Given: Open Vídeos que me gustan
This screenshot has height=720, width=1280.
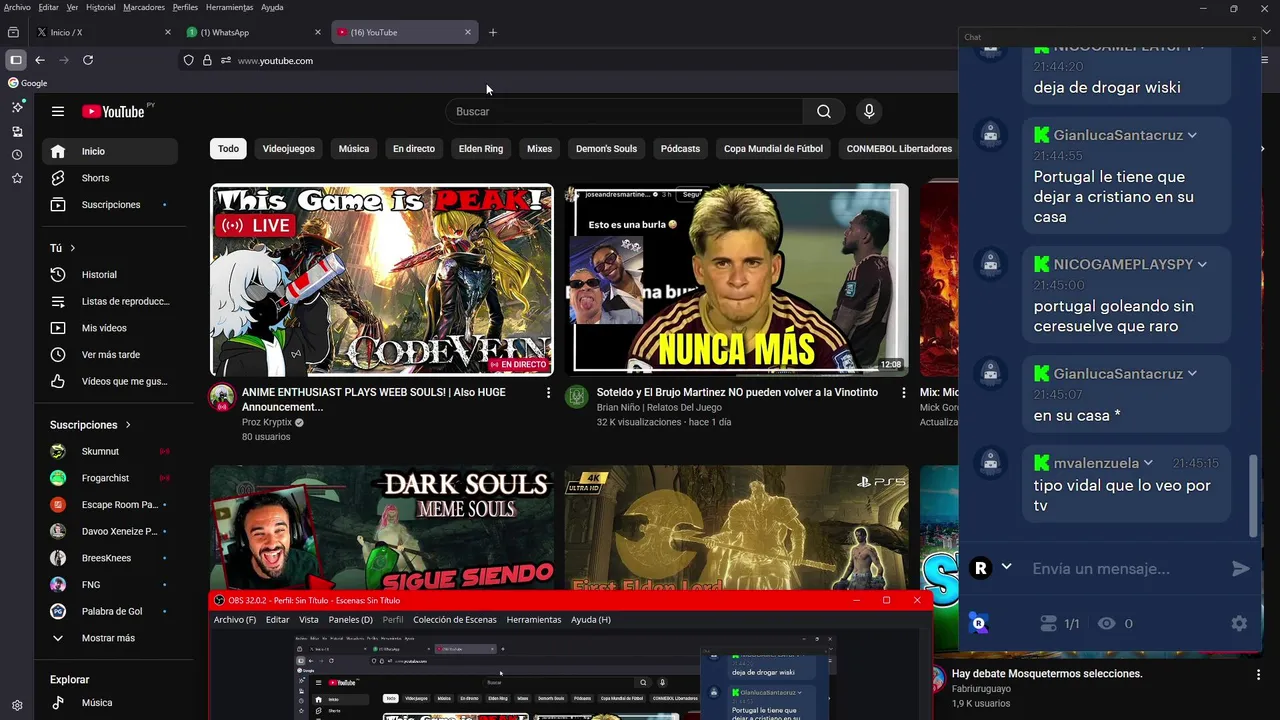Looking at the screenshot, I should [x=110, y=381].
